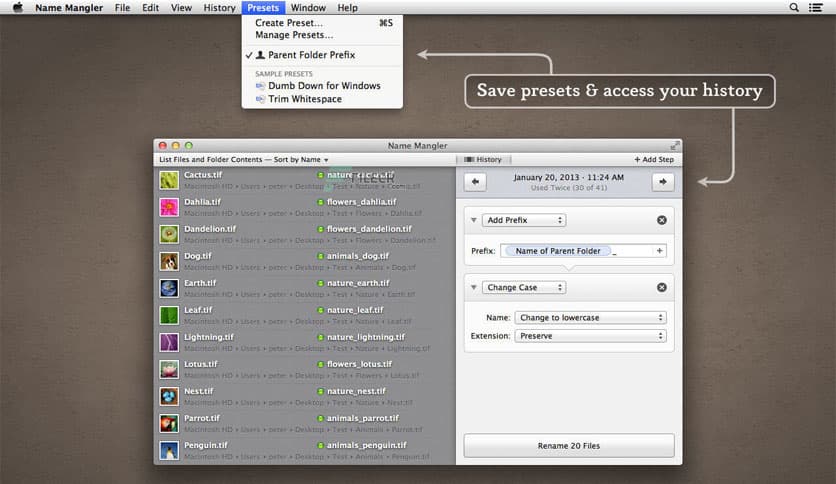
Task: Open List Files and Folder Contents sort dropdown
Action: pyautogui.click(x=244, y=159)
